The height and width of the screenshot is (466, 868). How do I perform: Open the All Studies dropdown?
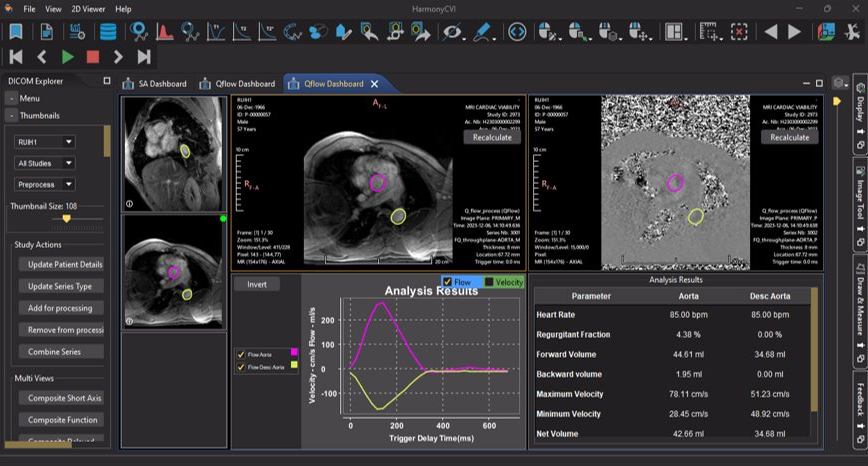click(44, 162)
